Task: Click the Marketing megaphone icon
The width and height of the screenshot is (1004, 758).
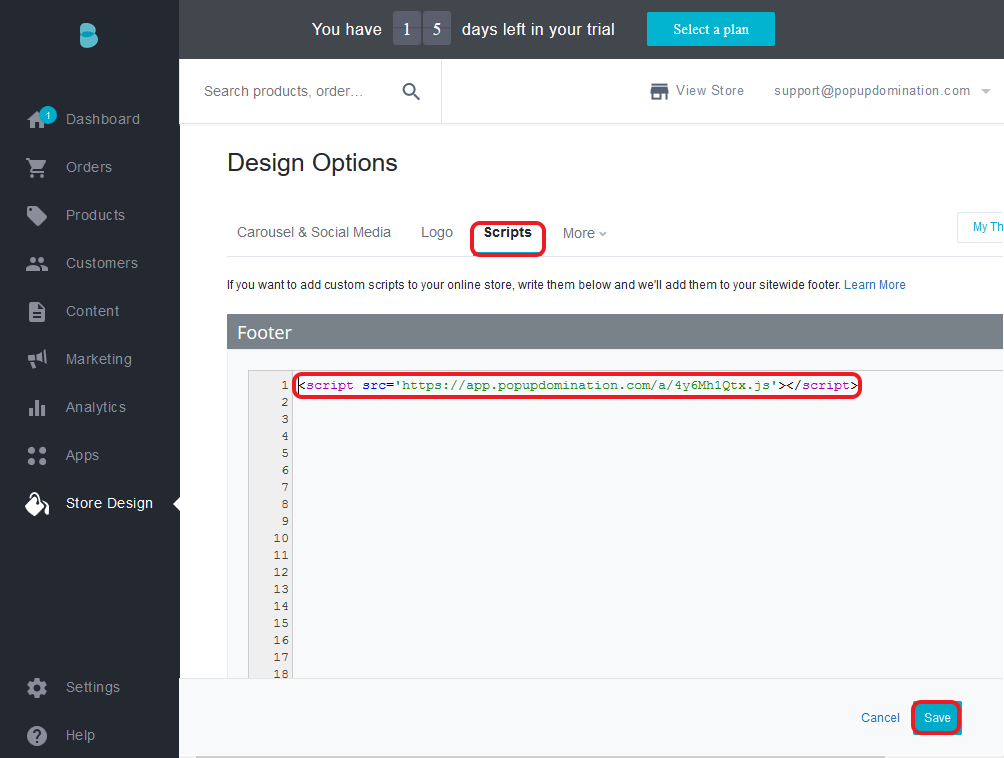Action: coord(37,359)
